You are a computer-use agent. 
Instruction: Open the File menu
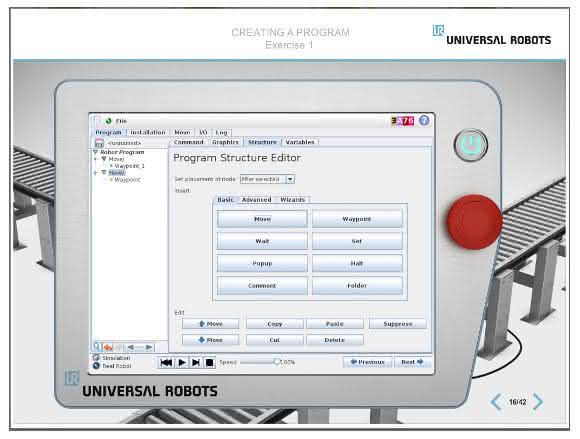pos(121,121)
